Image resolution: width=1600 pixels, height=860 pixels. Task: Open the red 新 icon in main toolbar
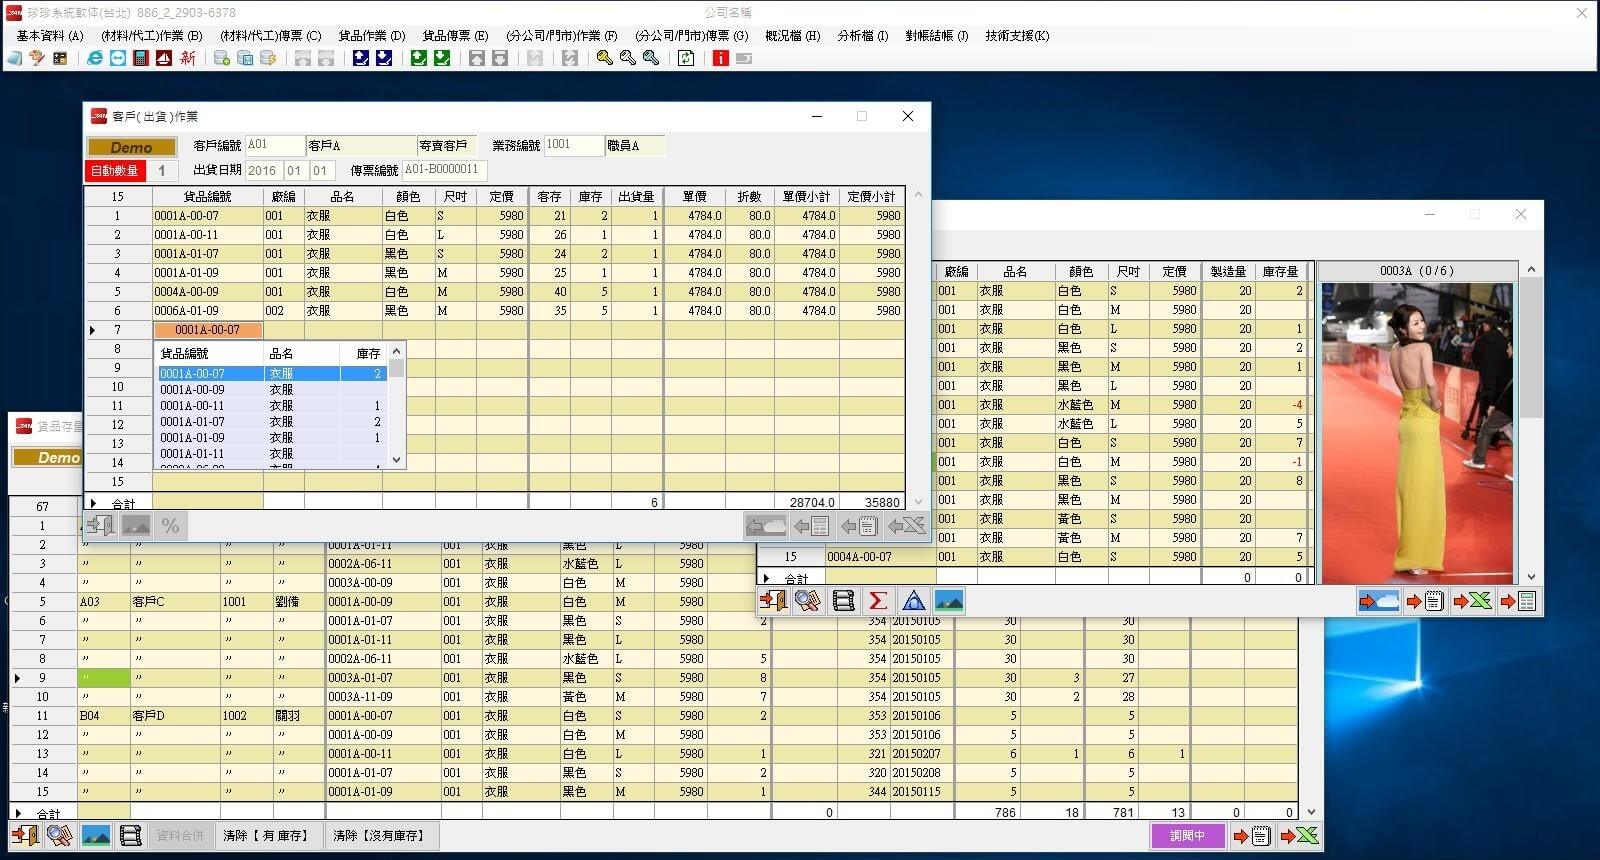(x=187, y=58)
